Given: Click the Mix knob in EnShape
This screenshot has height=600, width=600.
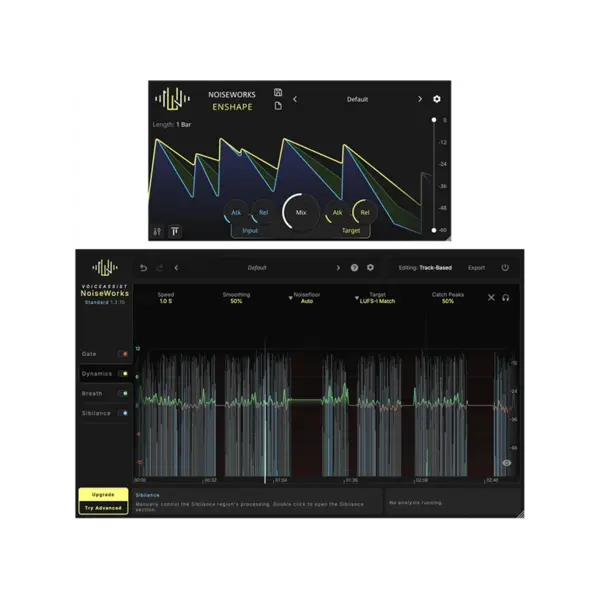Looking at the screenshot, I should (301, 212).
